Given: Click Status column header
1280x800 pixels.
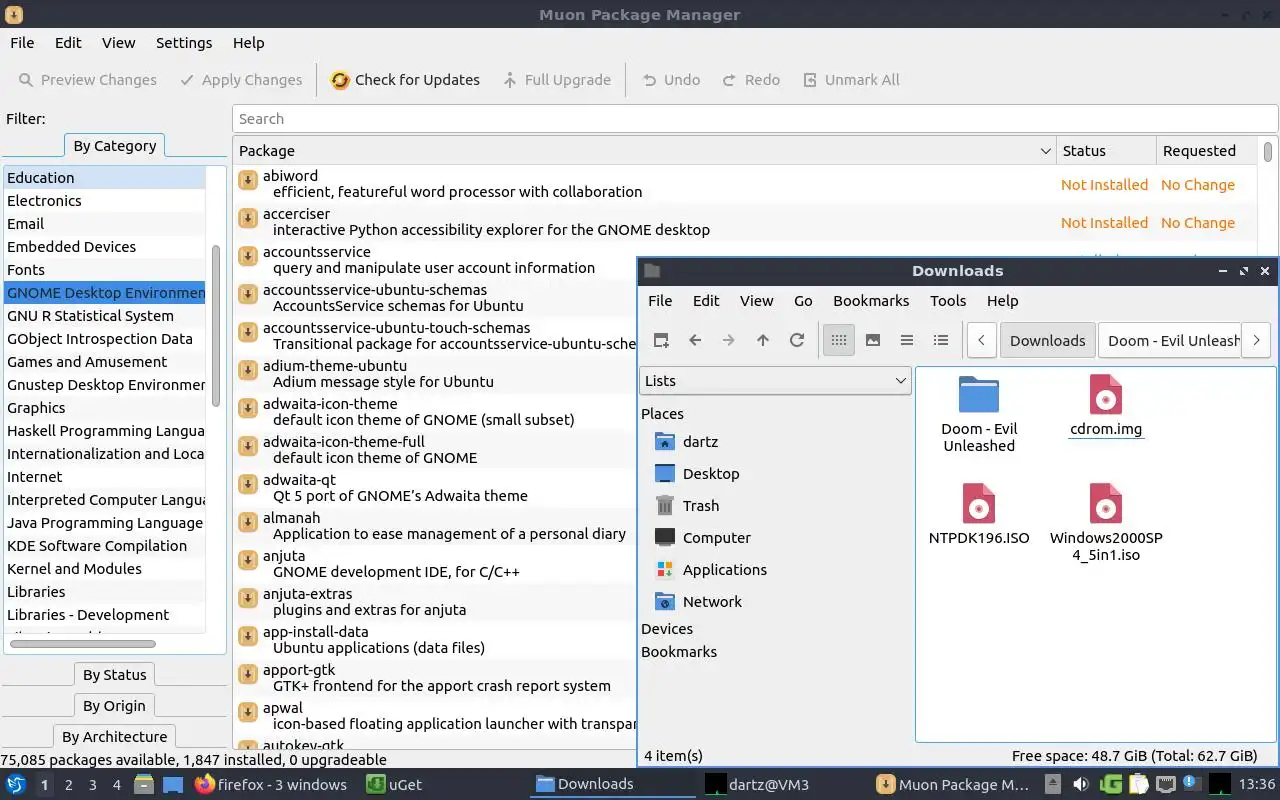Looking at the screenshot, I should pos(1105,151).
